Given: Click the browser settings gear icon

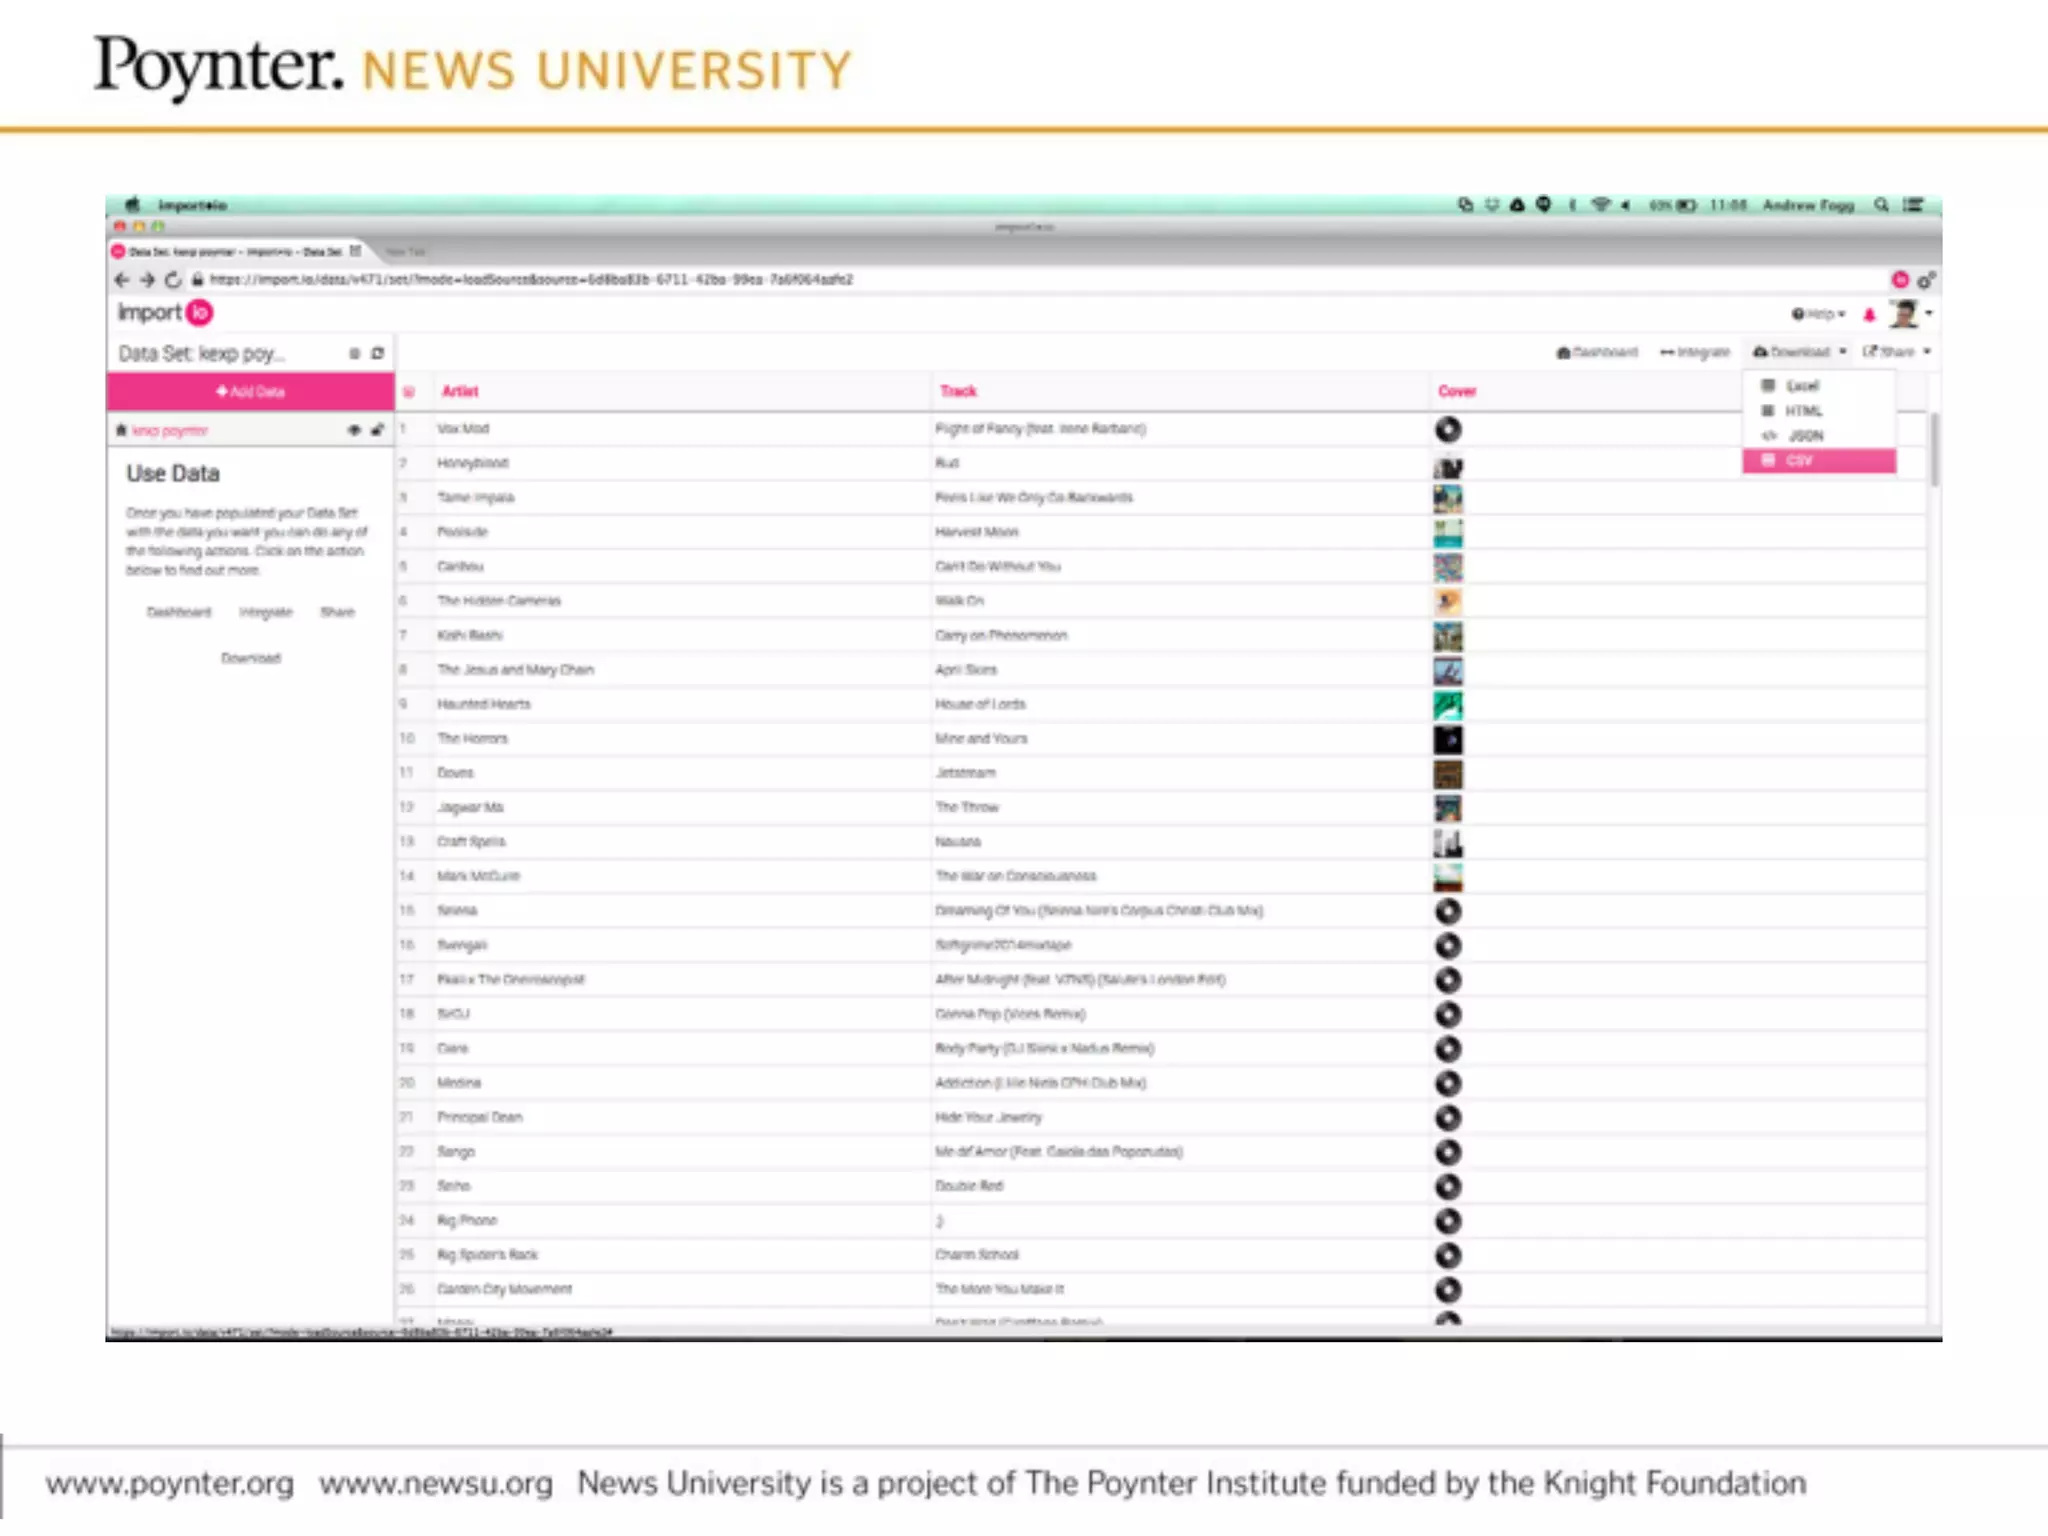Looking at the screenshot, I should (1926, 280).
